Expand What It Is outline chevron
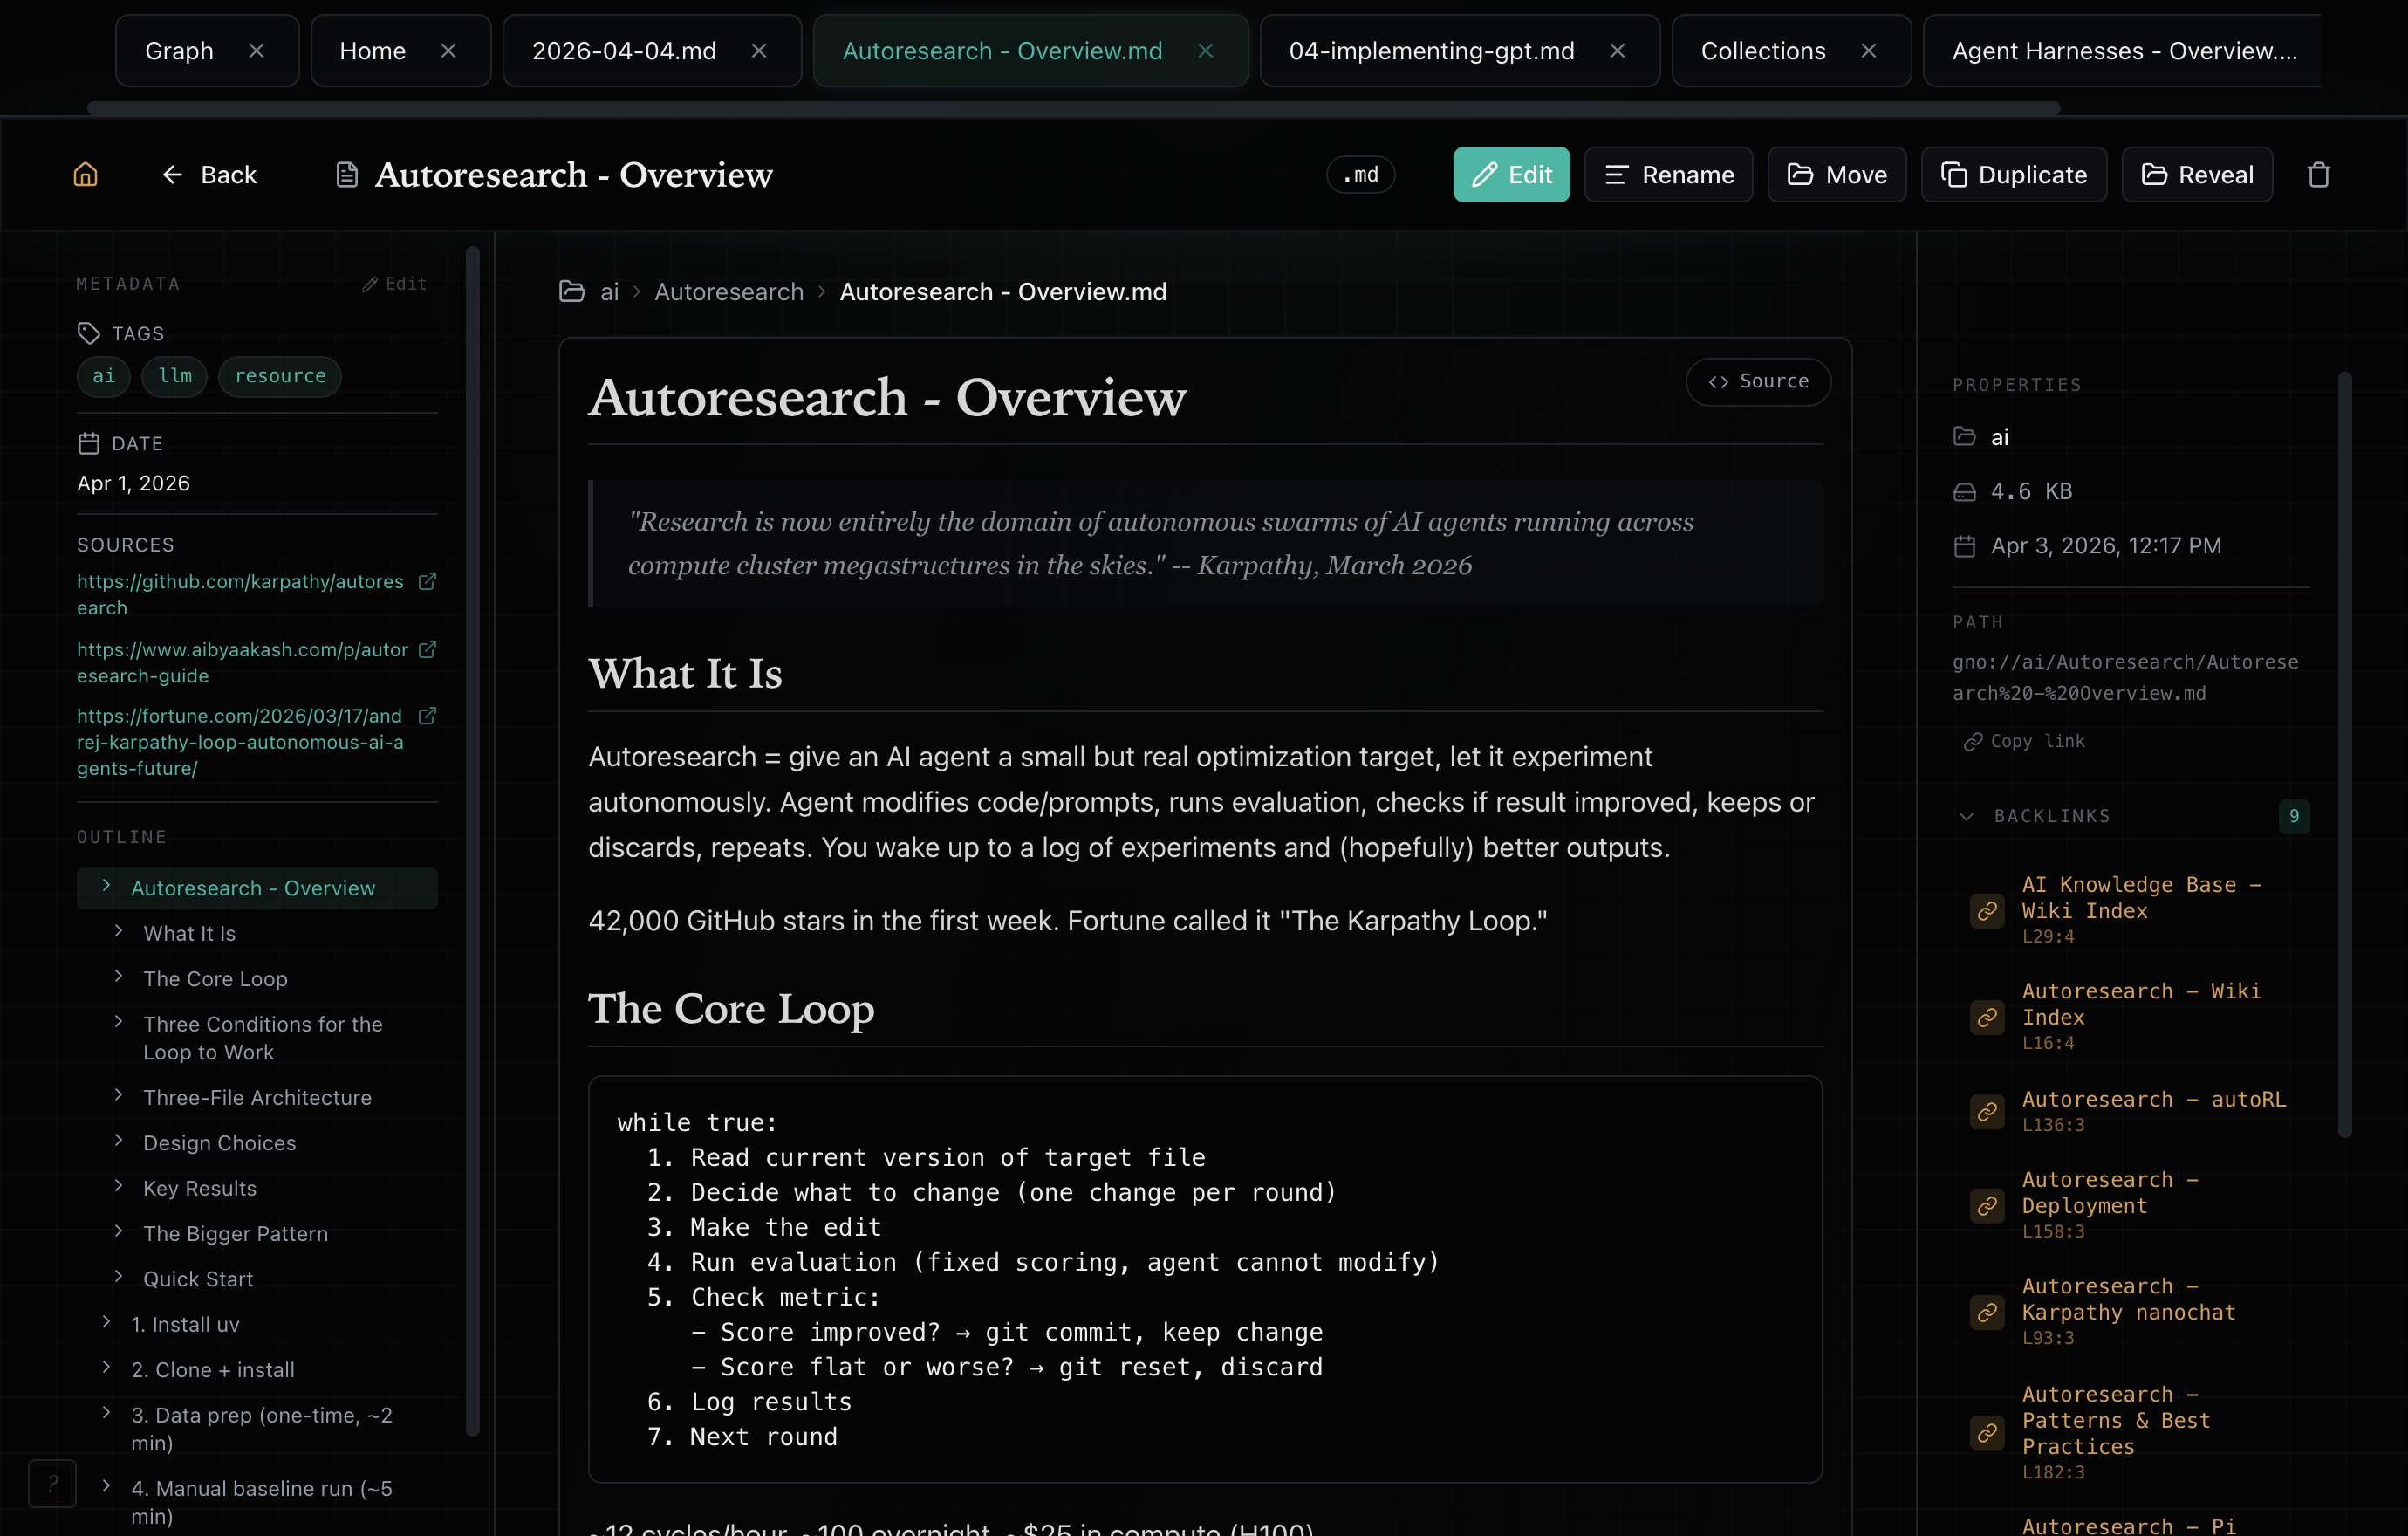 [x=118, y=931]
